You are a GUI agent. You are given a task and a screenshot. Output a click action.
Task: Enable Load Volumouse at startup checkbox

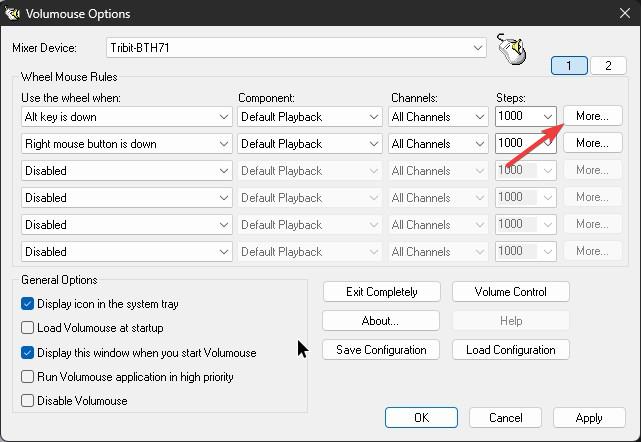[27, 328]
